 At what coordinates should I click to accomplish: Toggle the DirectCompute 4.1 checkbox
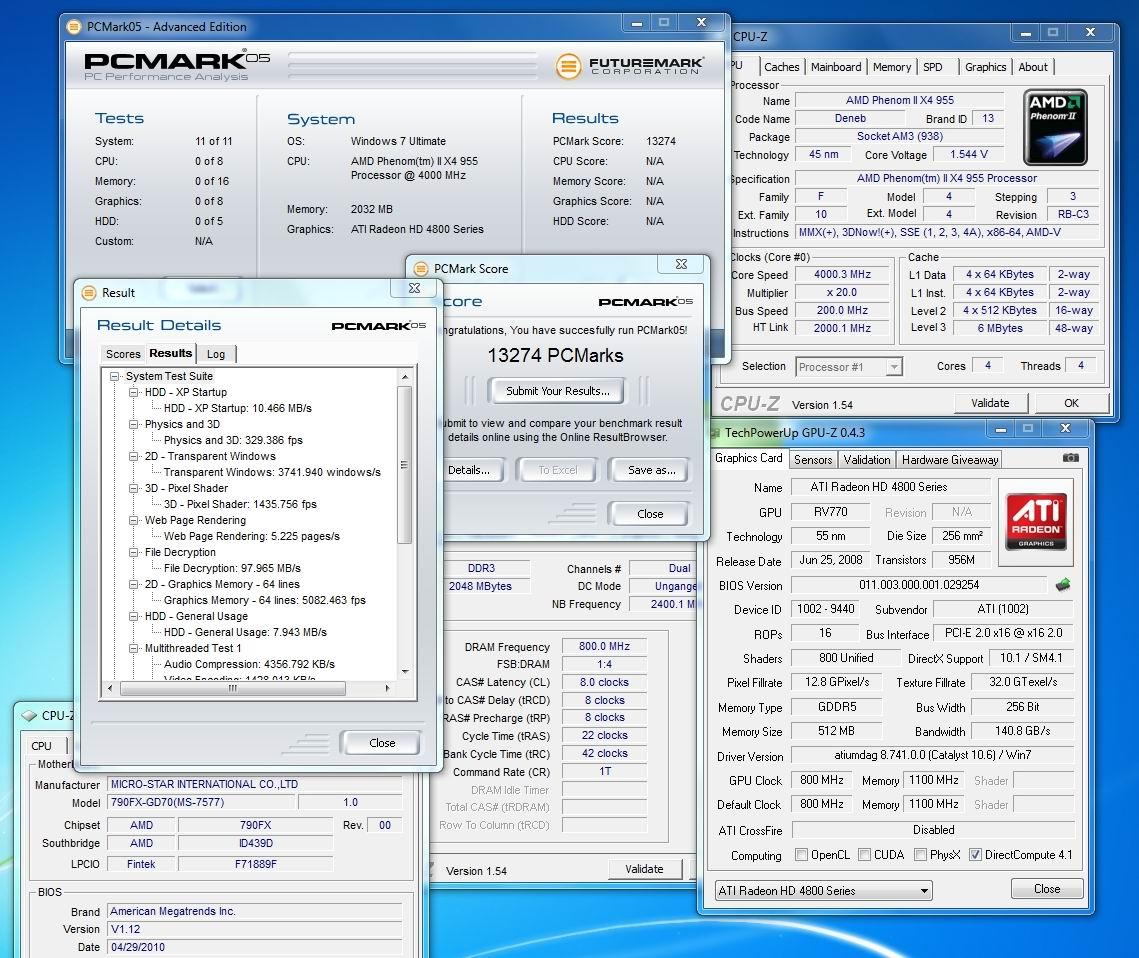(x=976, y=855)
